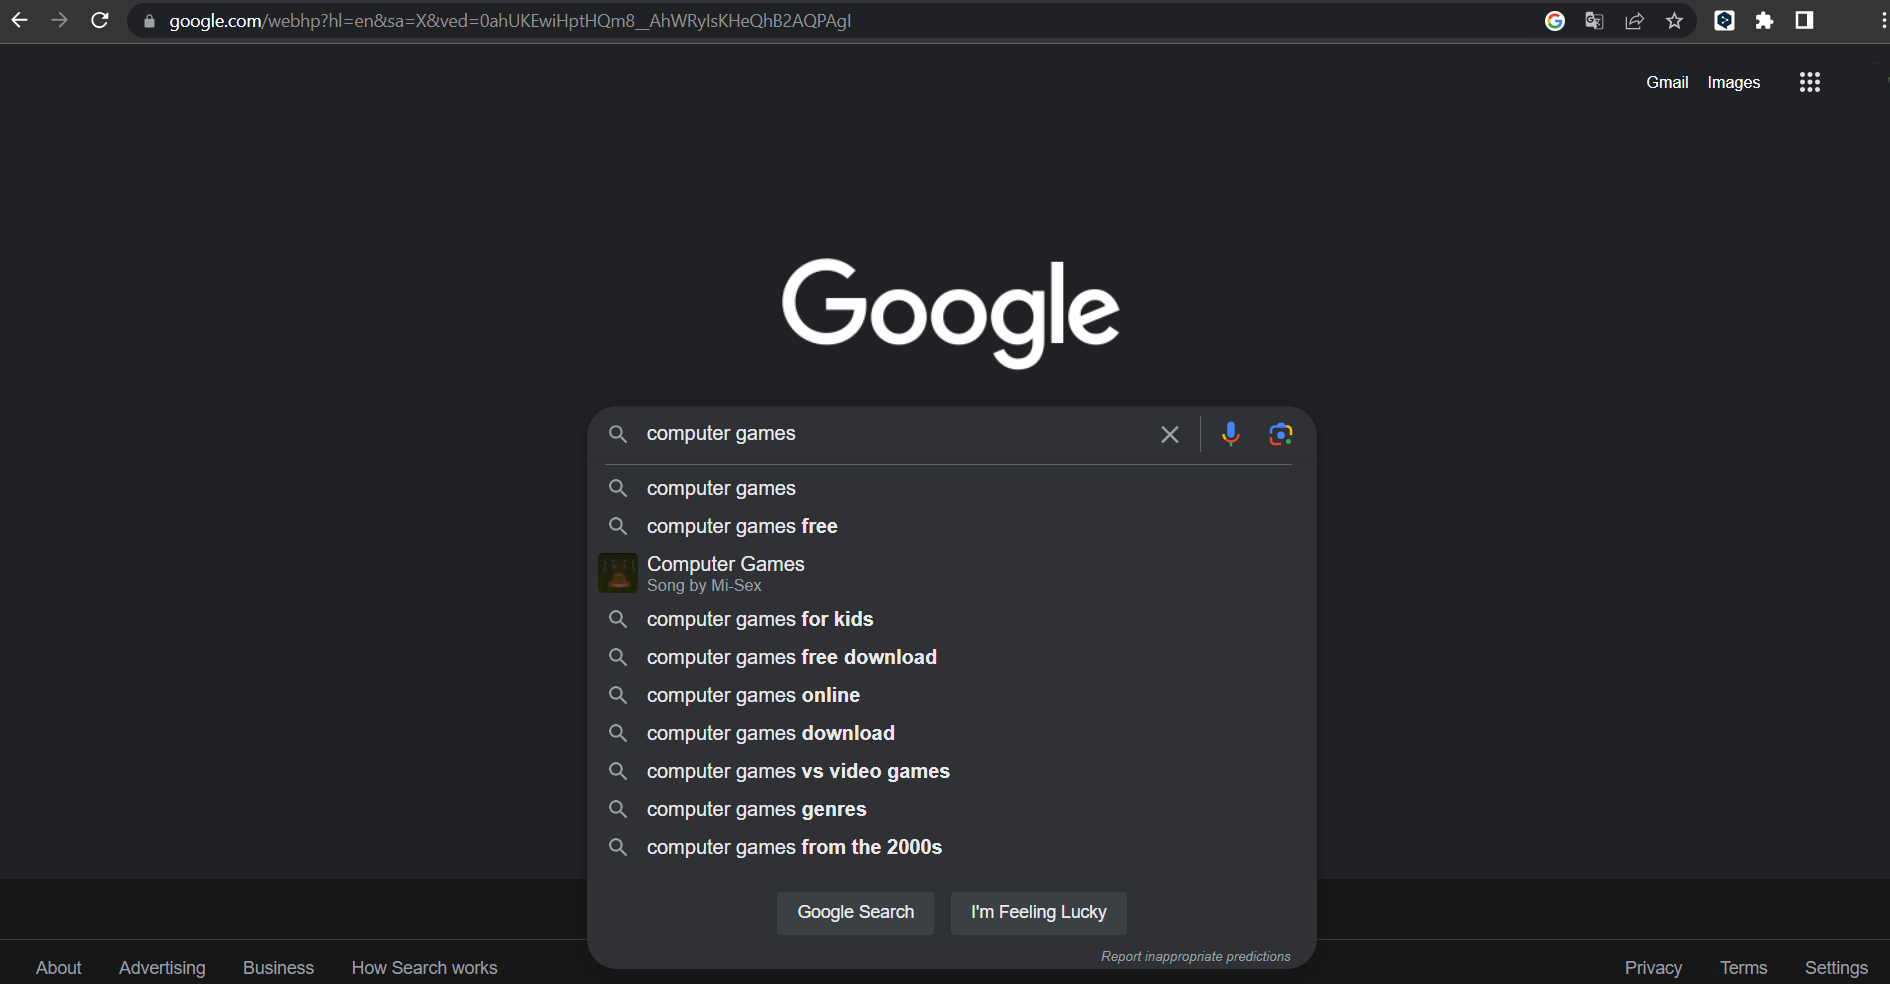Bookmark this page with star icon
This screenshot has width=1890, height=984.
[x=1675, y=21]
